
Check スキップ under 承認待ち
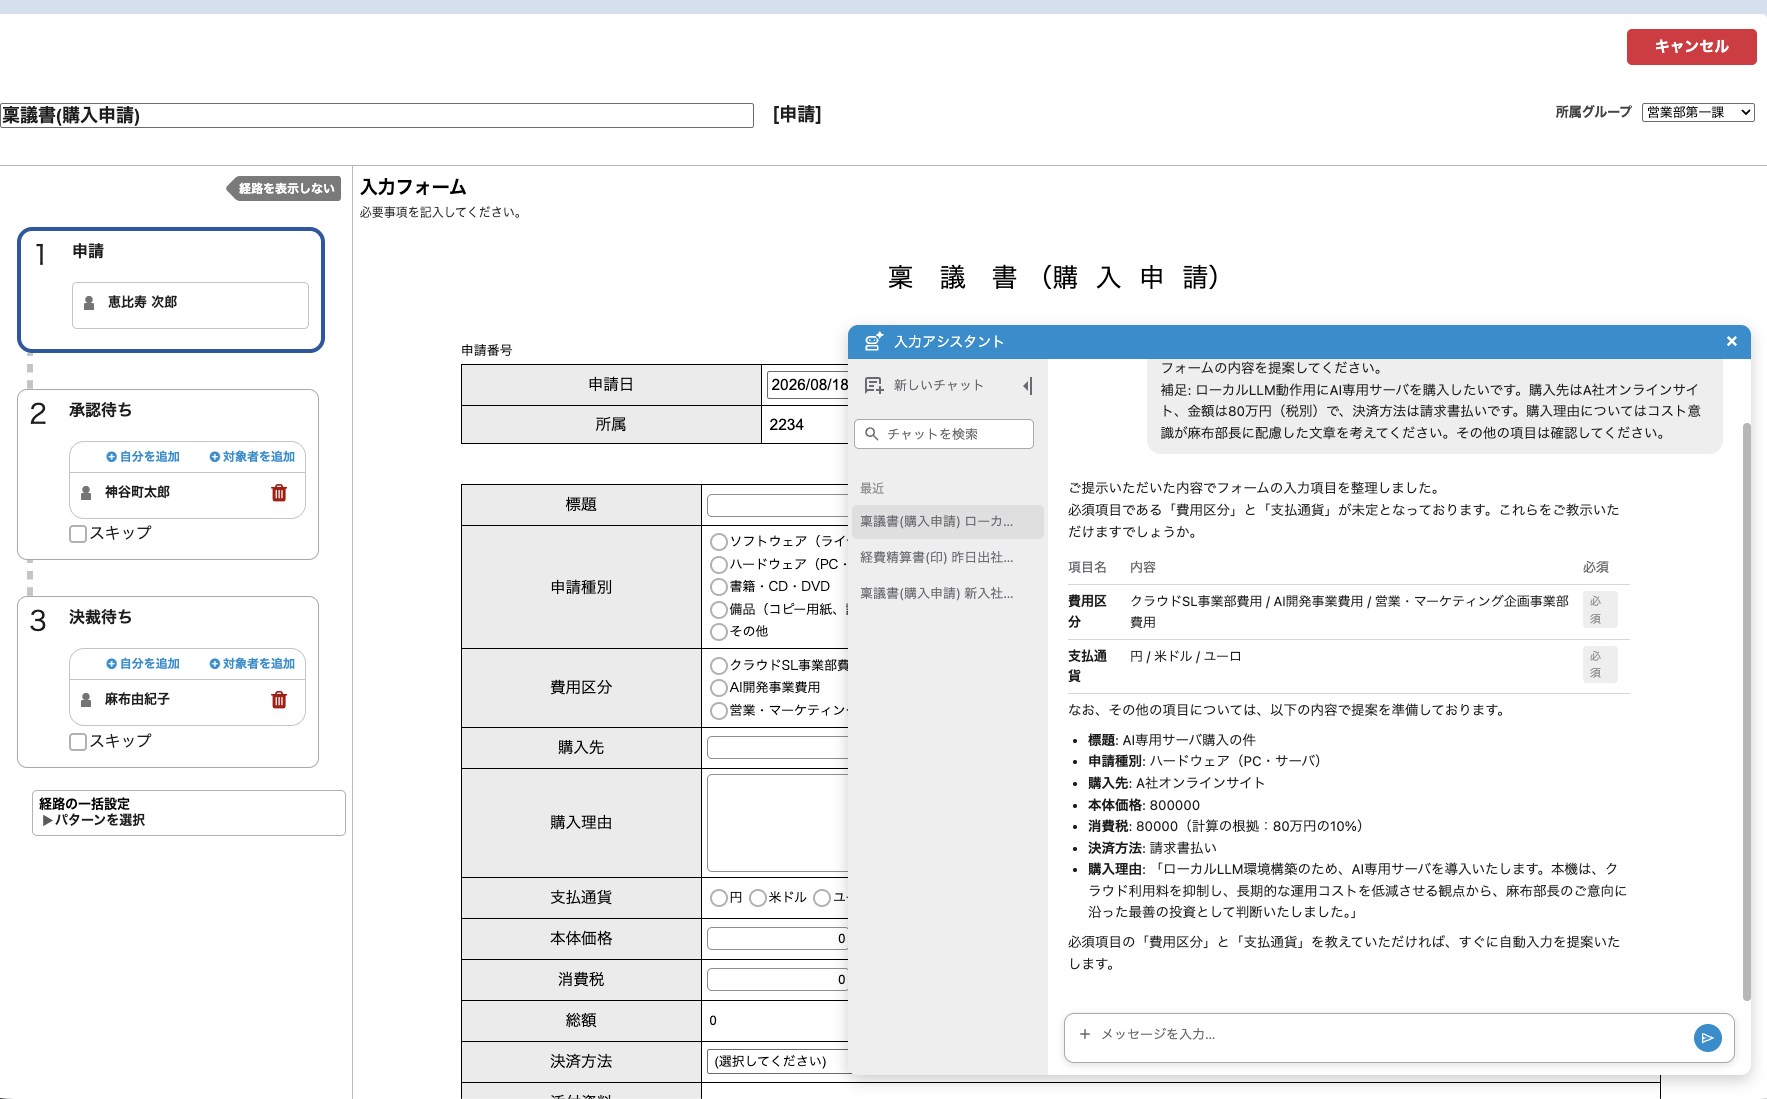click(x=78, y=534)
